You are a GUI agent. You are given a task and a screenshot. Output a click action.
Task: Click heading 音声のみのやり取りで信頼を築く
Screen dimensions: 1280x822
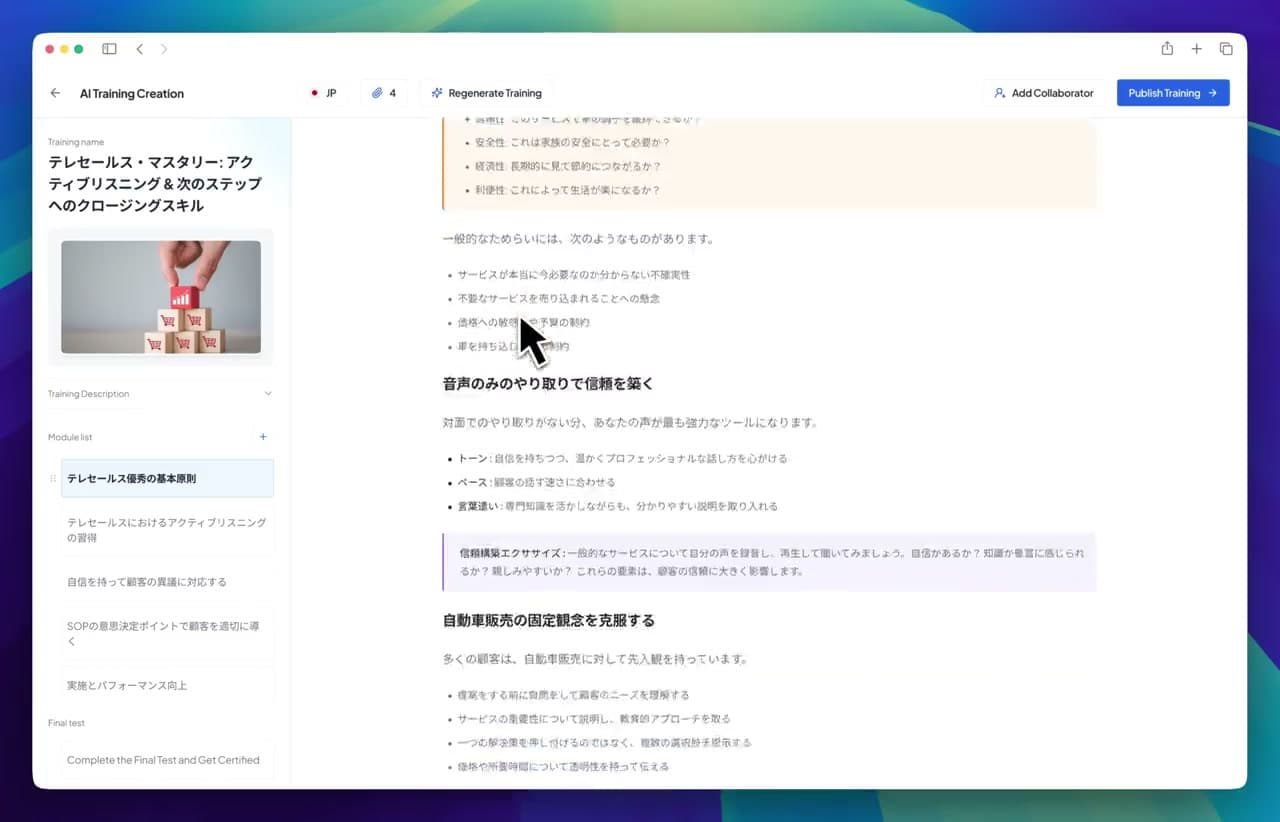click(548, 384)
